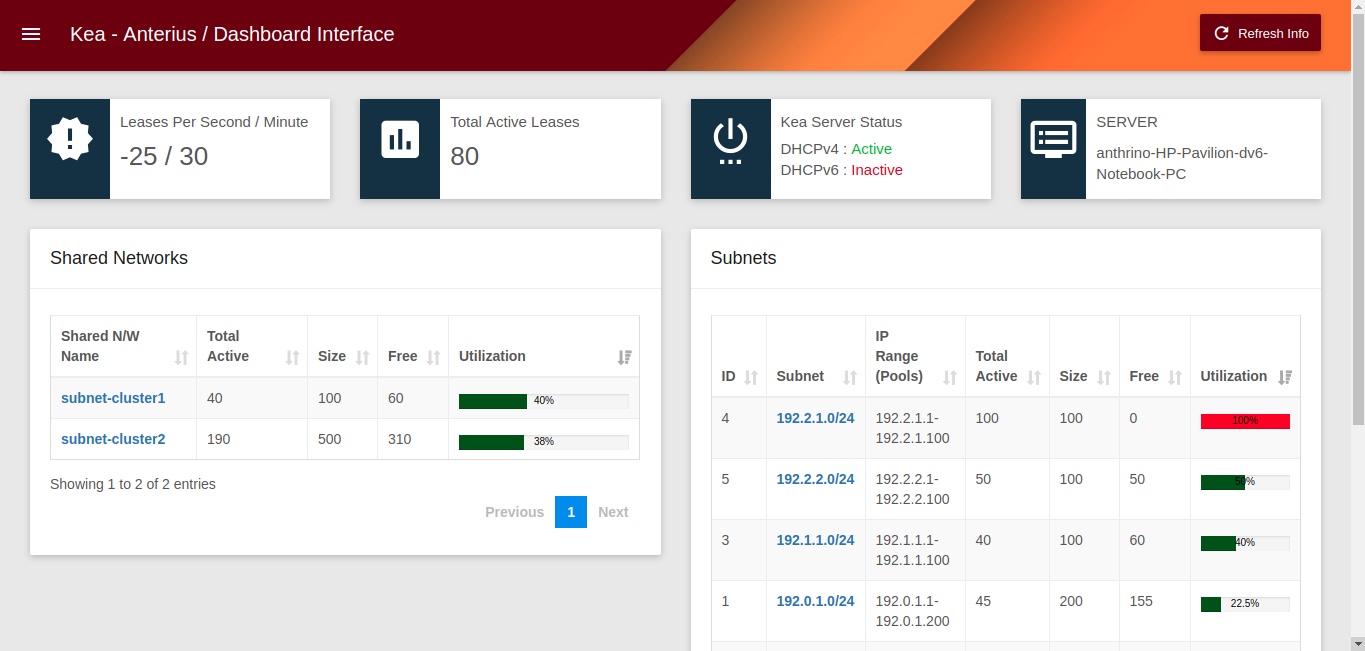Open the subnet-cluster1 shared network link

pyautogui.click(x=113, y=398)
